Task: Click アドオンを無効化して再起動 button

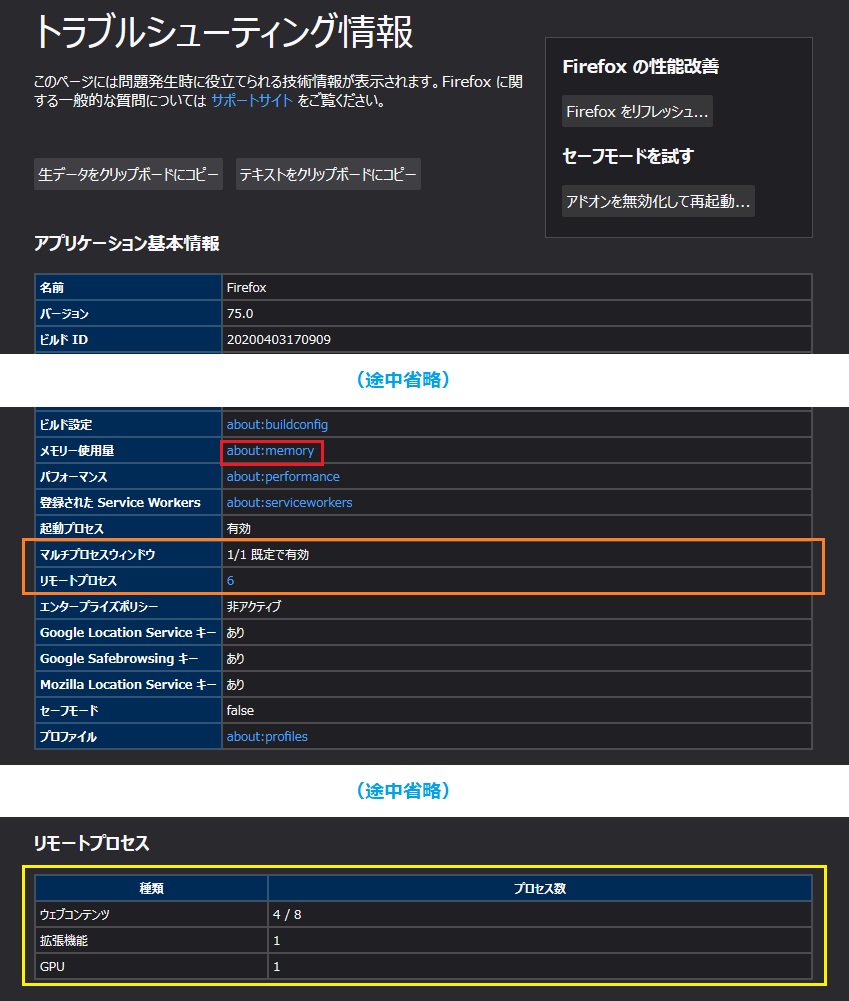Action: click(658, 201)
